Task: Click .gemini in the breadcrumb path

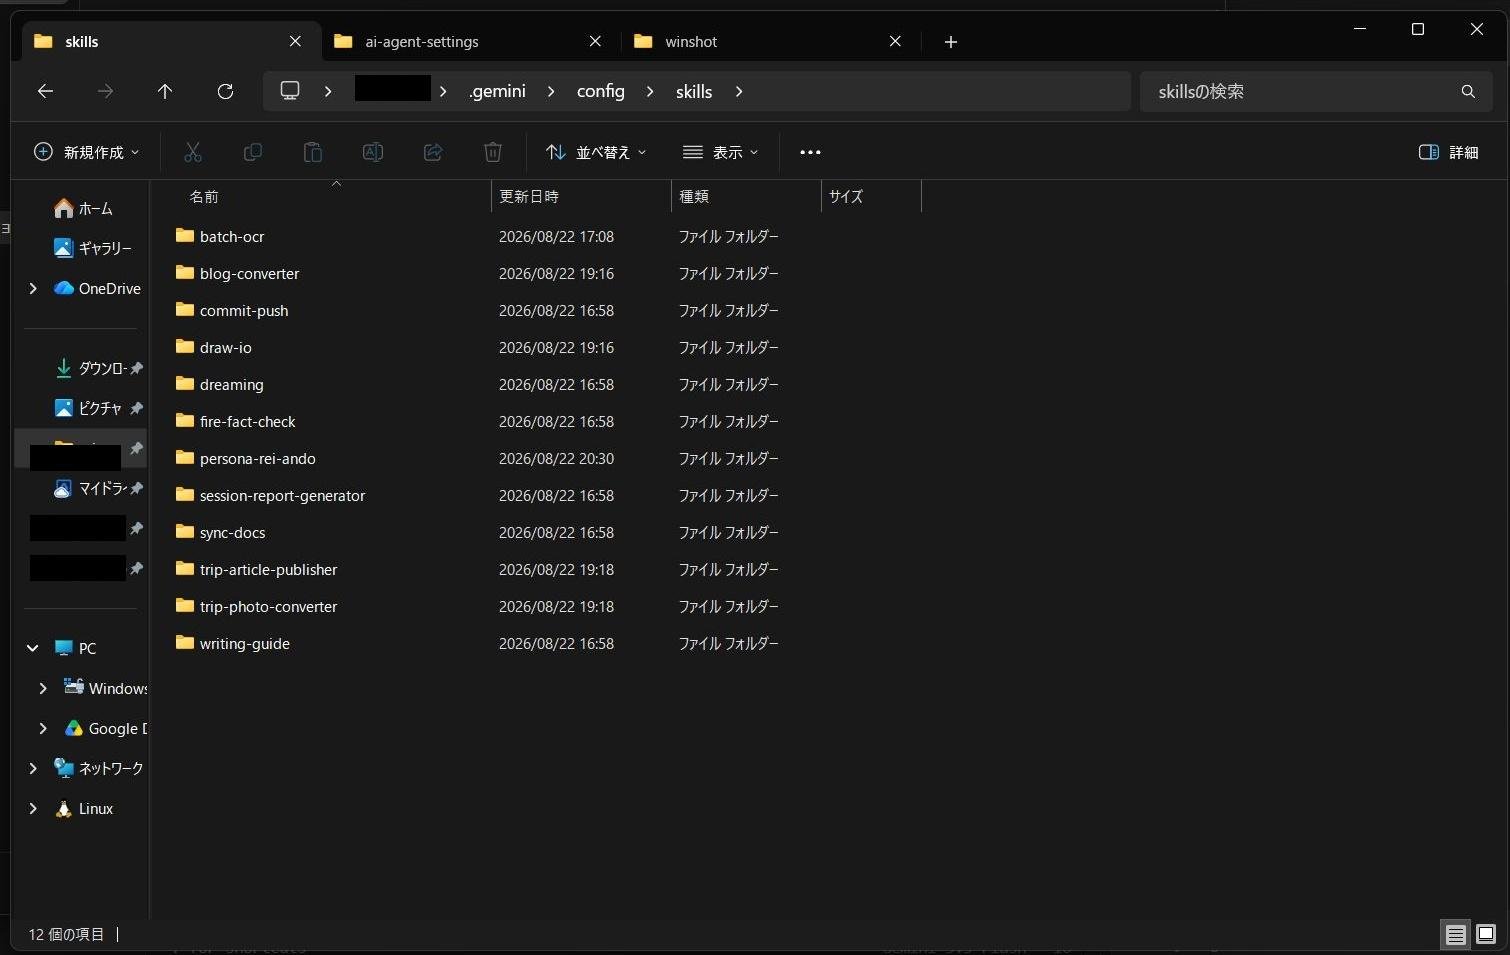Action: 498,91
